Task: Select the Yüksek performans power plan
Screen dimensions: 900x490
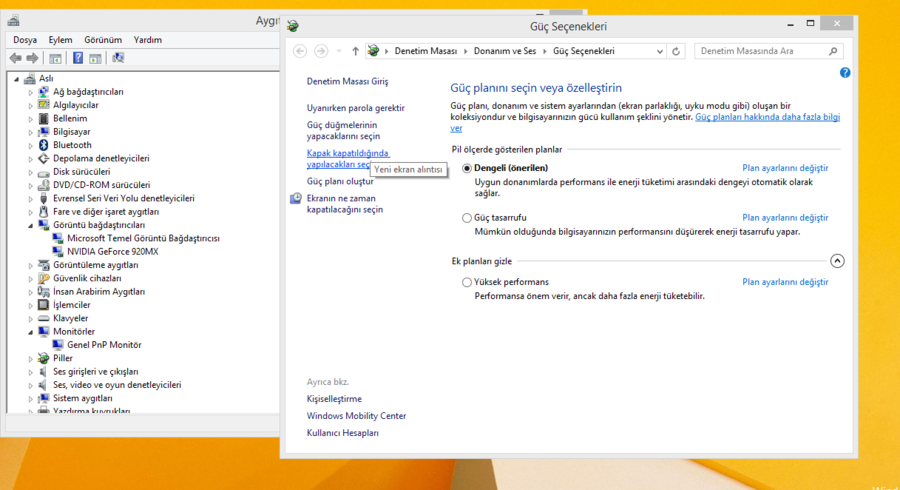Action: pyautogui.click(x=467, y=283)
